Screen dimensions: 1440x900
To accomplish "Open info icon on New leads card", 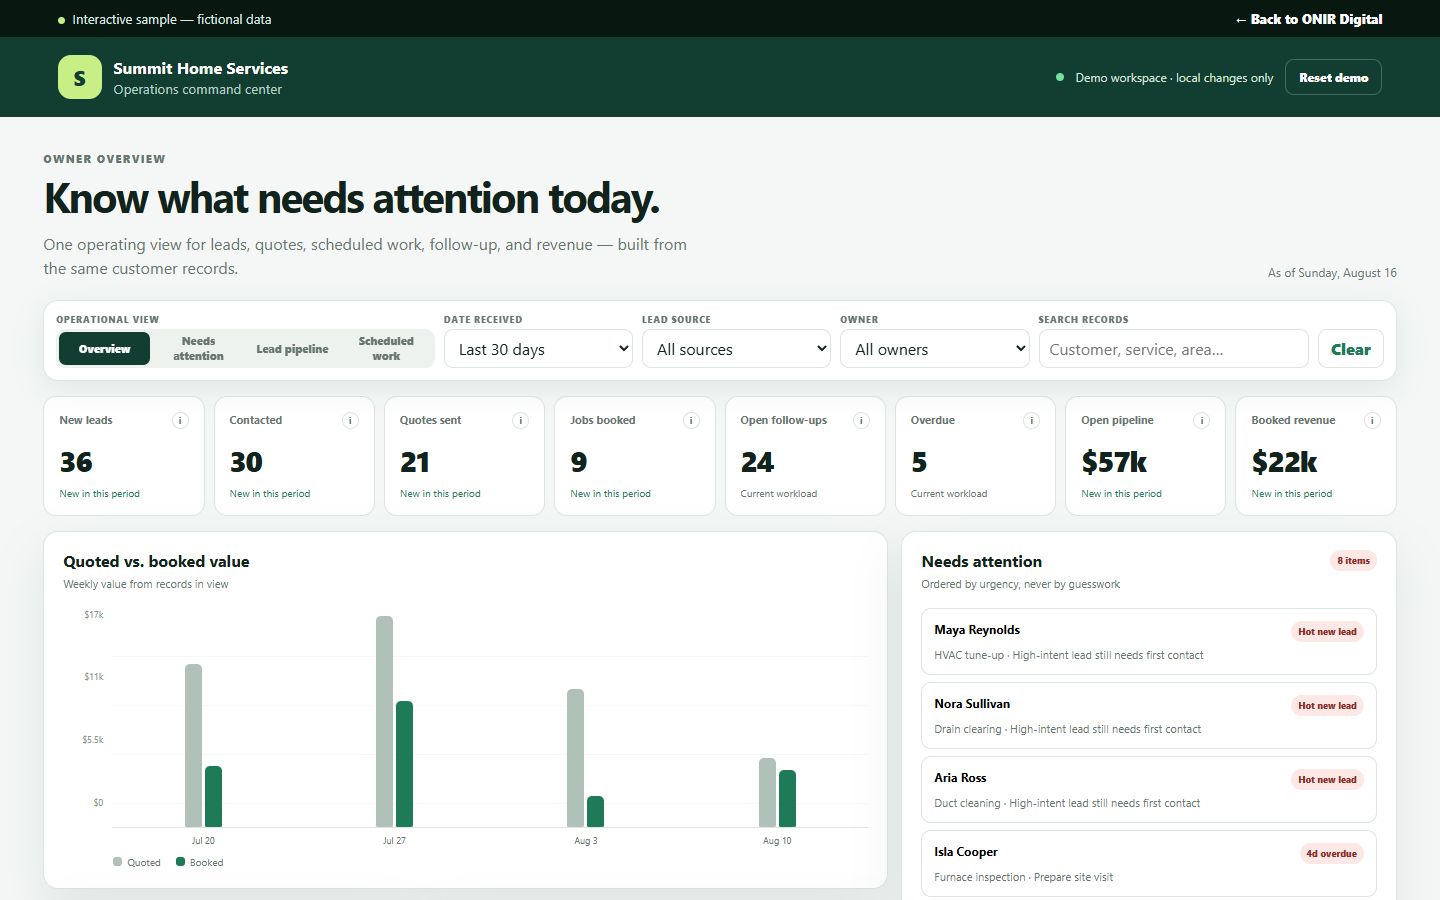I will click(x=180, y=421).
